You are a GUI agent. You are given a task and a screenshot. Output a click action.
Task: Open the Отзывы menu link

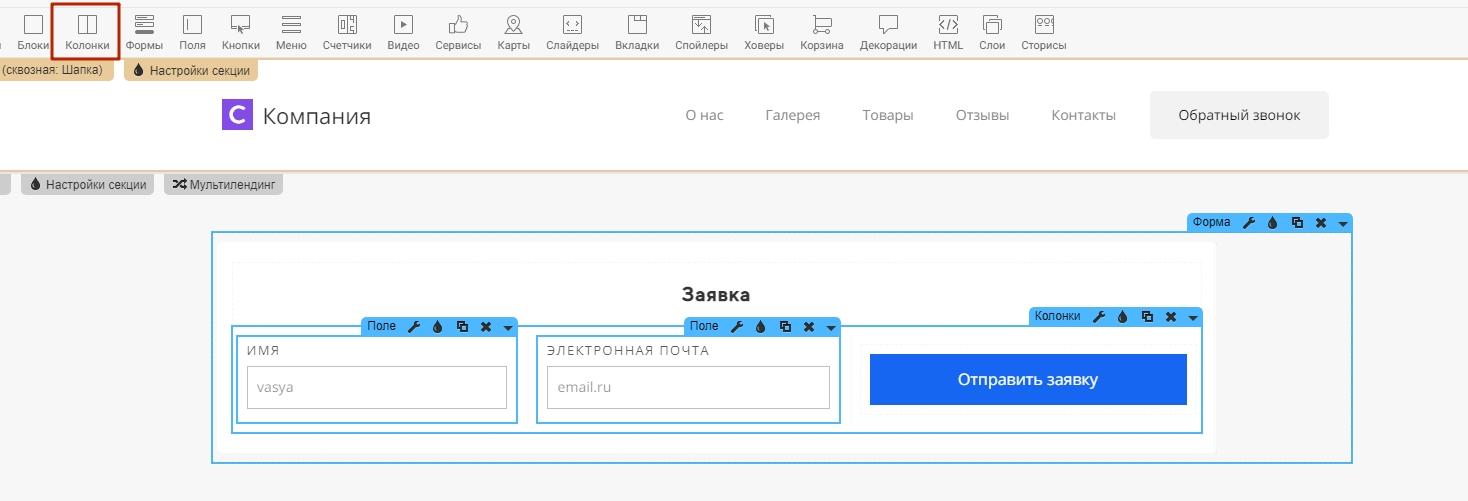[x=982, y=115]
